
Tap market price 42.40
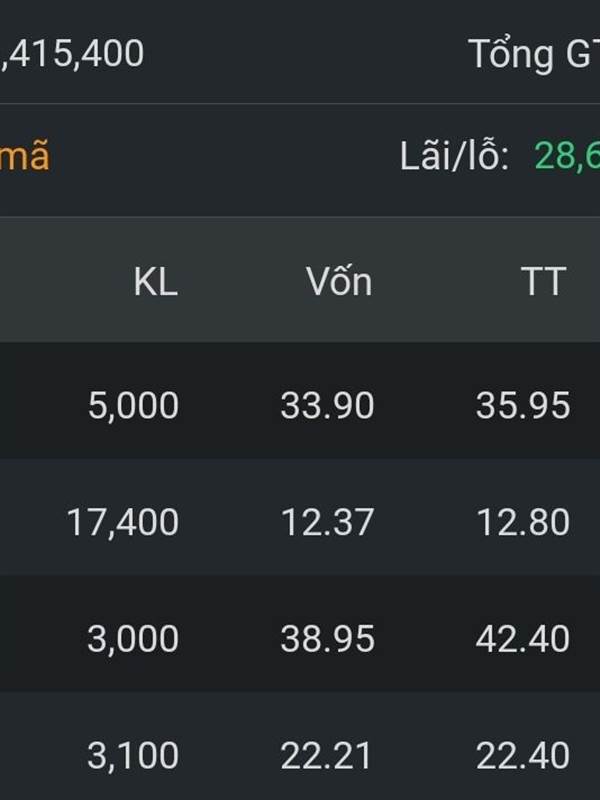523,639
